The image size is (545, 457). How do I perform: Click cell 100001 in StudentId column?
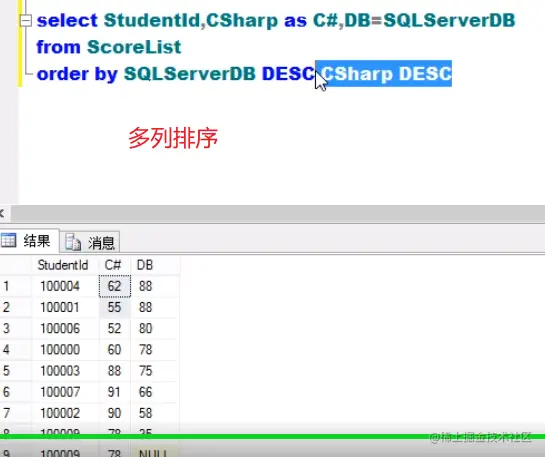65,308
